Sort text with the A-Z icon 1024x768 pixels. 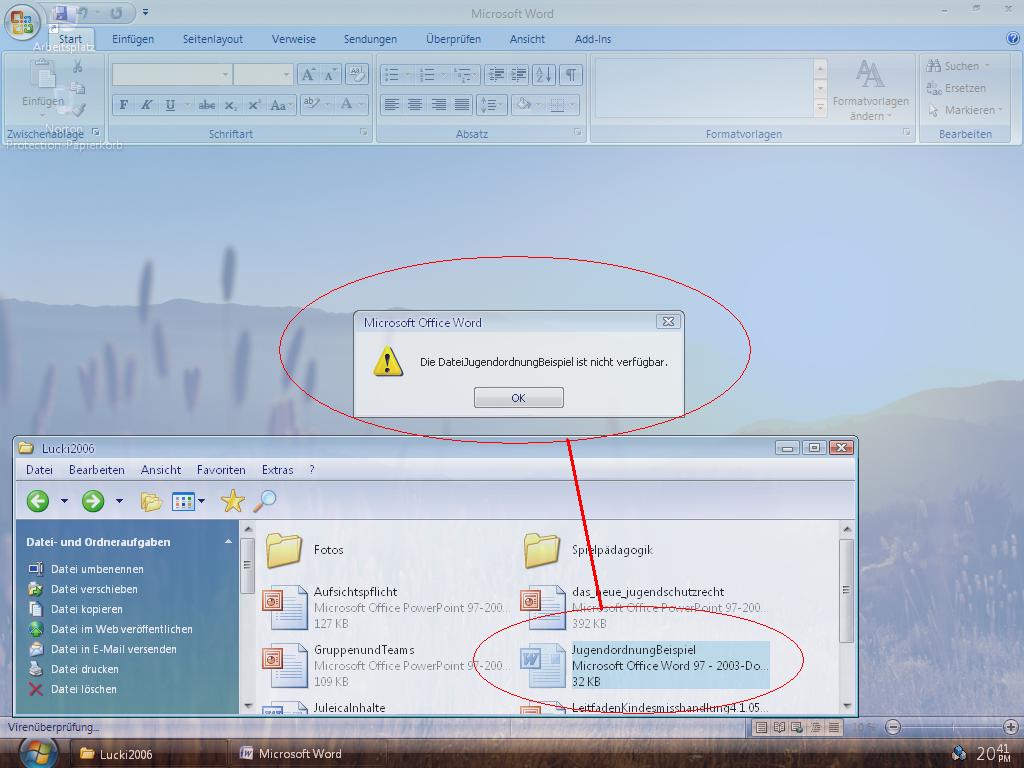543,75
